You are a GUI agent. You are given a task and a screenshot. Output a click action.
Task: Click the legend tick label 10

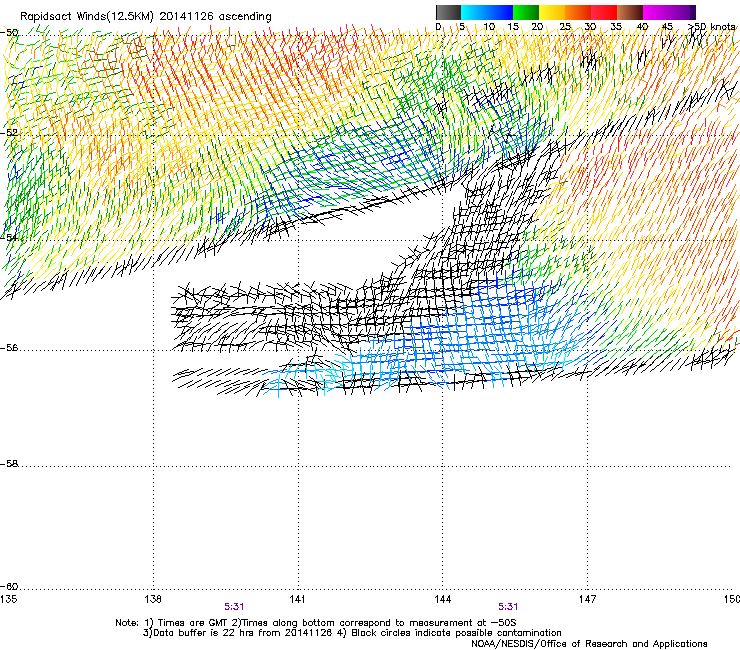point(489,26)
